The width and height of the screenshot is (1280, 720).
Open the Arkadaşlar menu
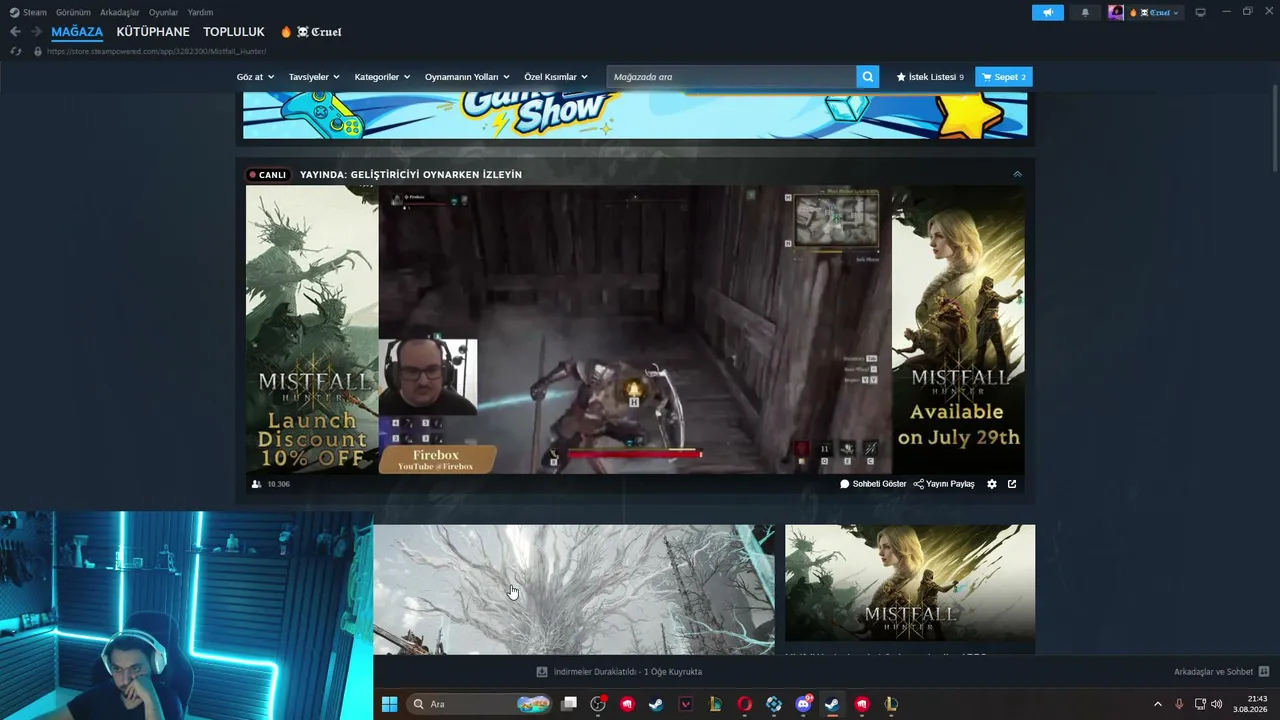(x=120, y=12)
